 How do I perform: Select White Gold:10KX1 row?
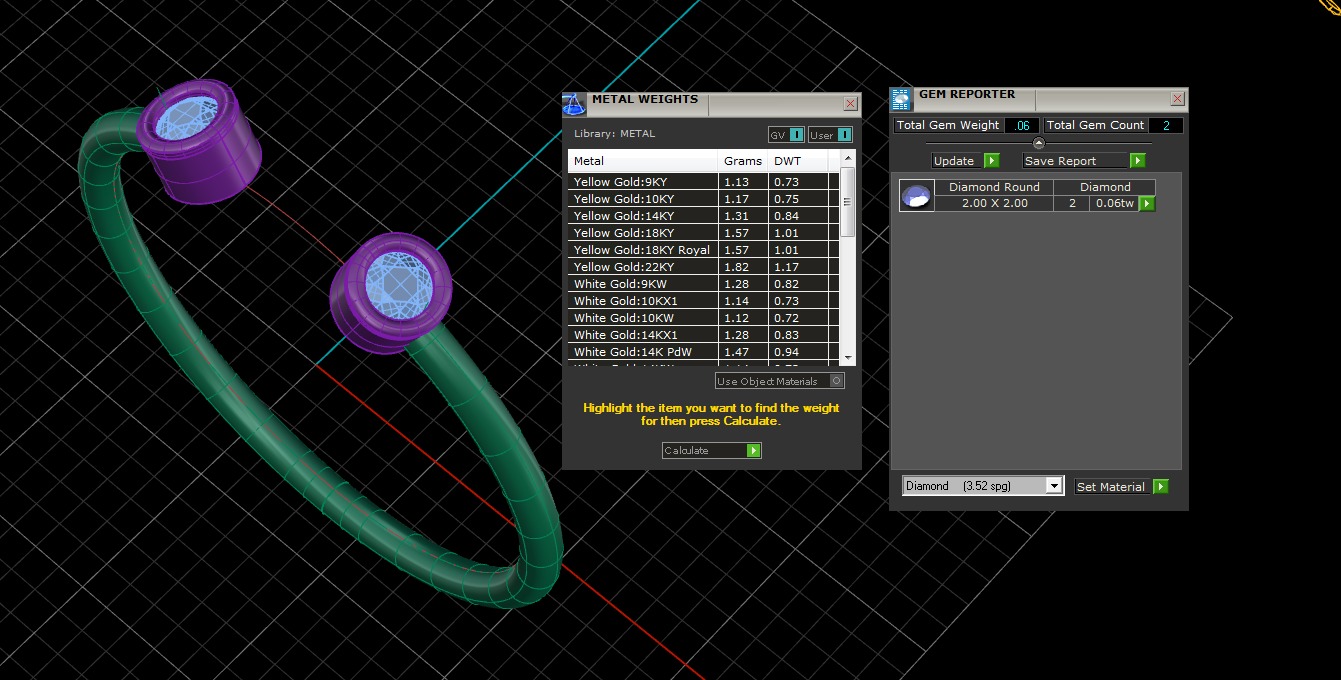point(703,301)
